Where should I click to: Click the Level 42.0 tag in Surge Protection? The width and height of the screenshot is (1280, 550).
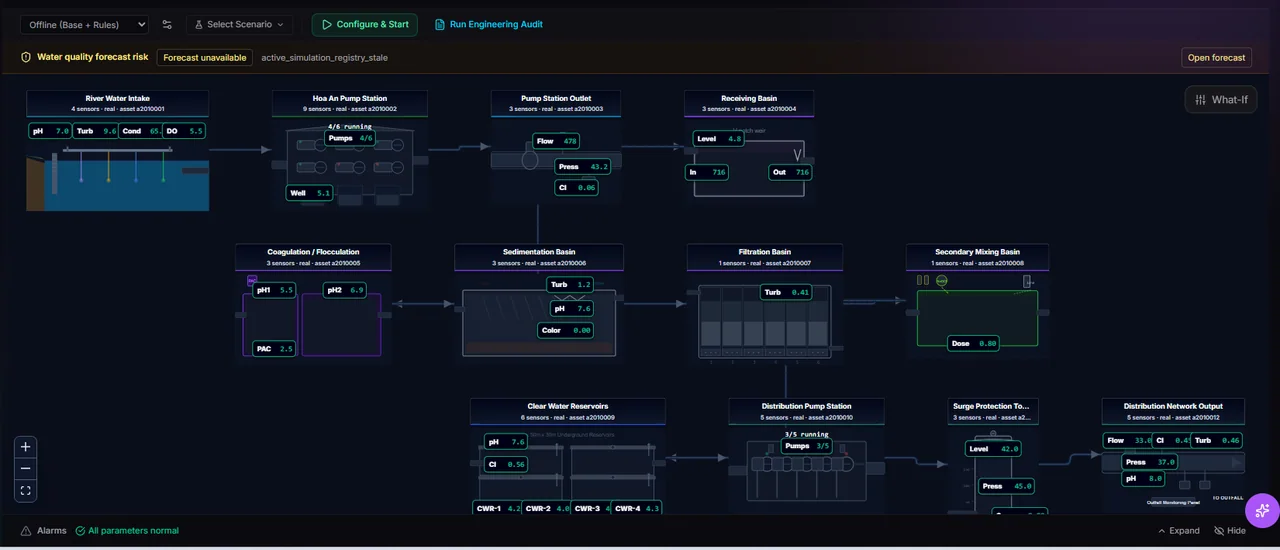pos(994,449)
